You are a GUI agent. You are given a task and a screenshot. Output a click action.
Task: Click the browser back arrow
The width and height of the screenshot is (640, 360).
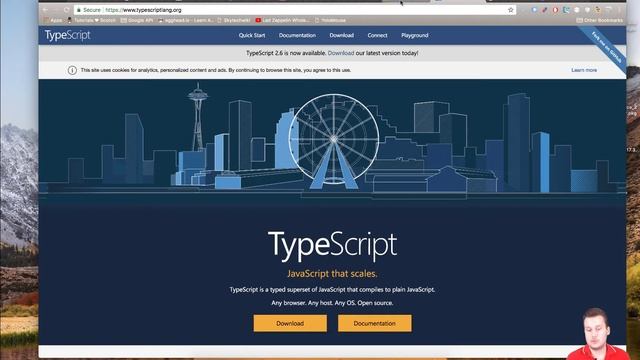pos(45,10)
